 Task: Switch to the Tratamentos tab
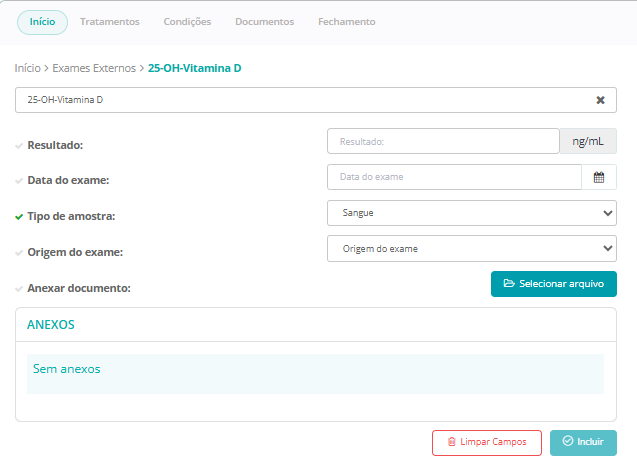(x=109, y=22)
